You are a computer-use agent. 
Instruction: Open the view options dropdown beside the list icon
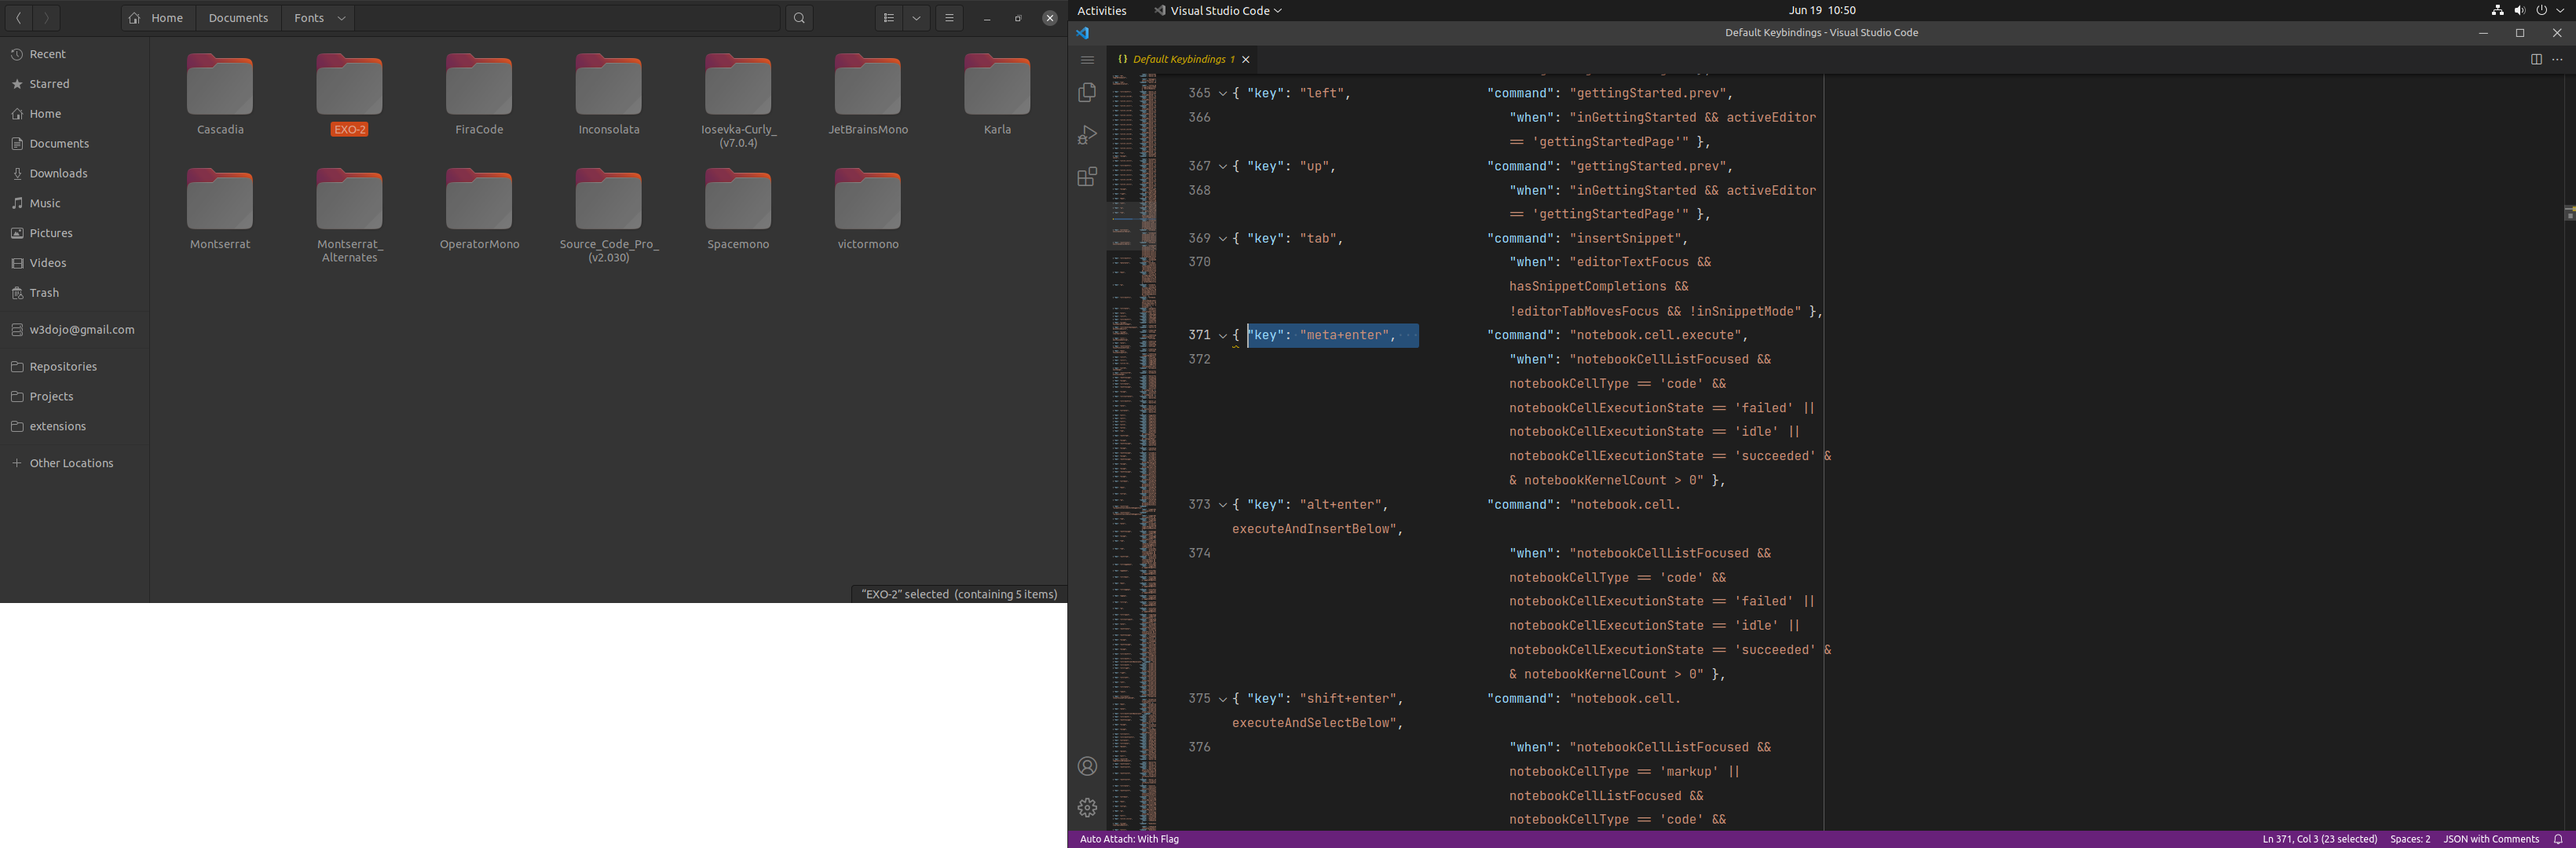[916, 18]
